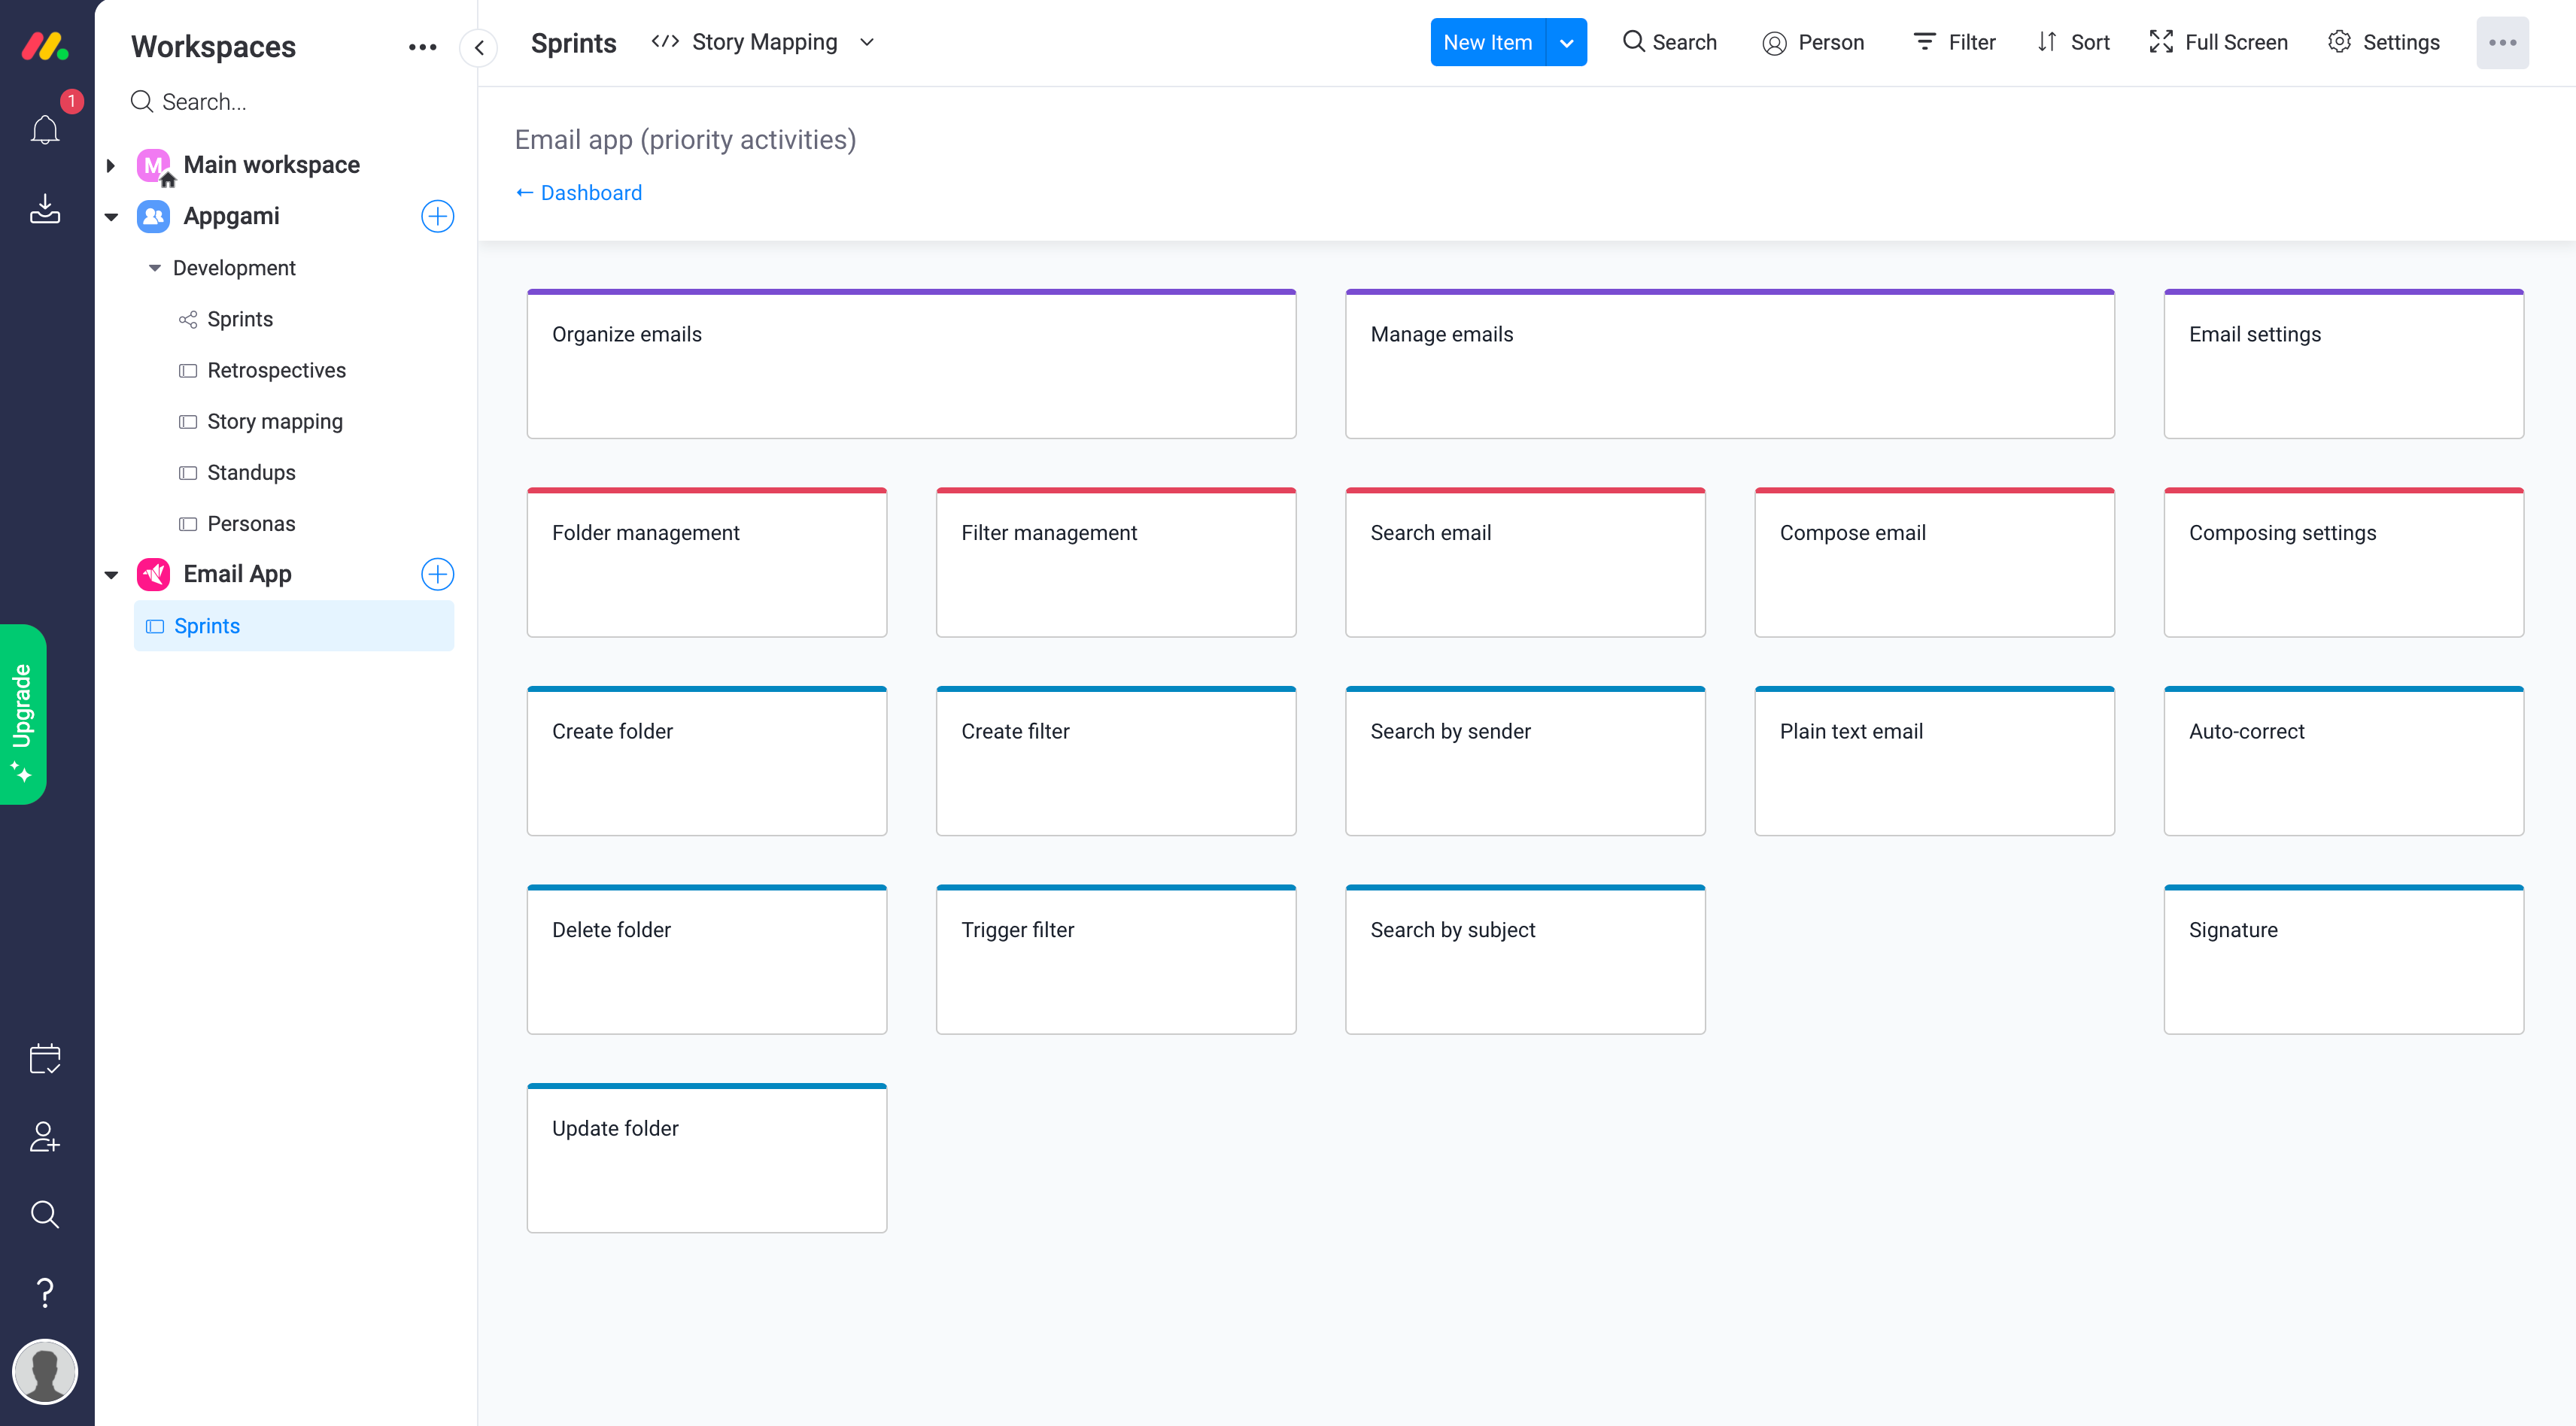Select Retrospectives board in sidebar
Screen dimensions: 2576x1426
click(x=276, y=370)
